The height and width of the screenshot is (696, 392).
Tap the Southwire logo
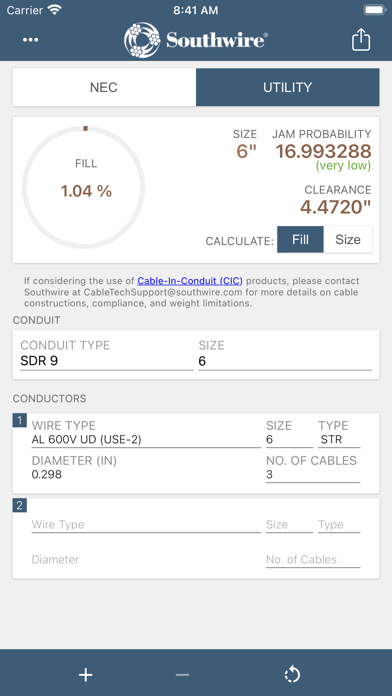[196, 40]
